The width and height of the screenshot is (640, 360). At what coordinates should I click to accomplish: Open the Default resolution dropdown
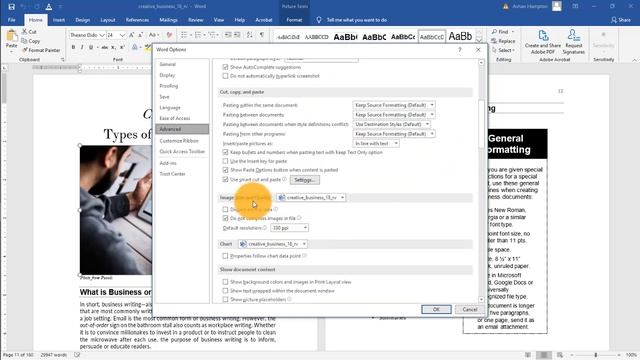[289, 228]
